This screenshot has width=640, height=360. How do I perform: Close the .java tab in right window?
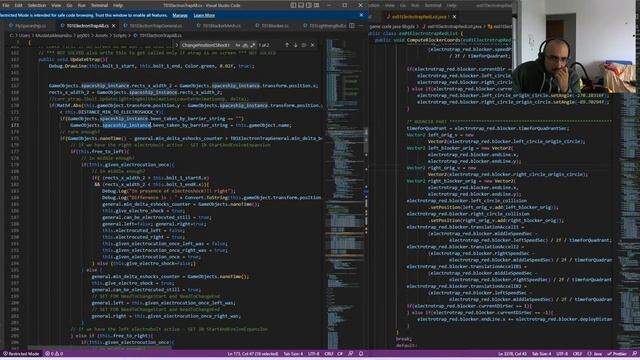[454, 17]
